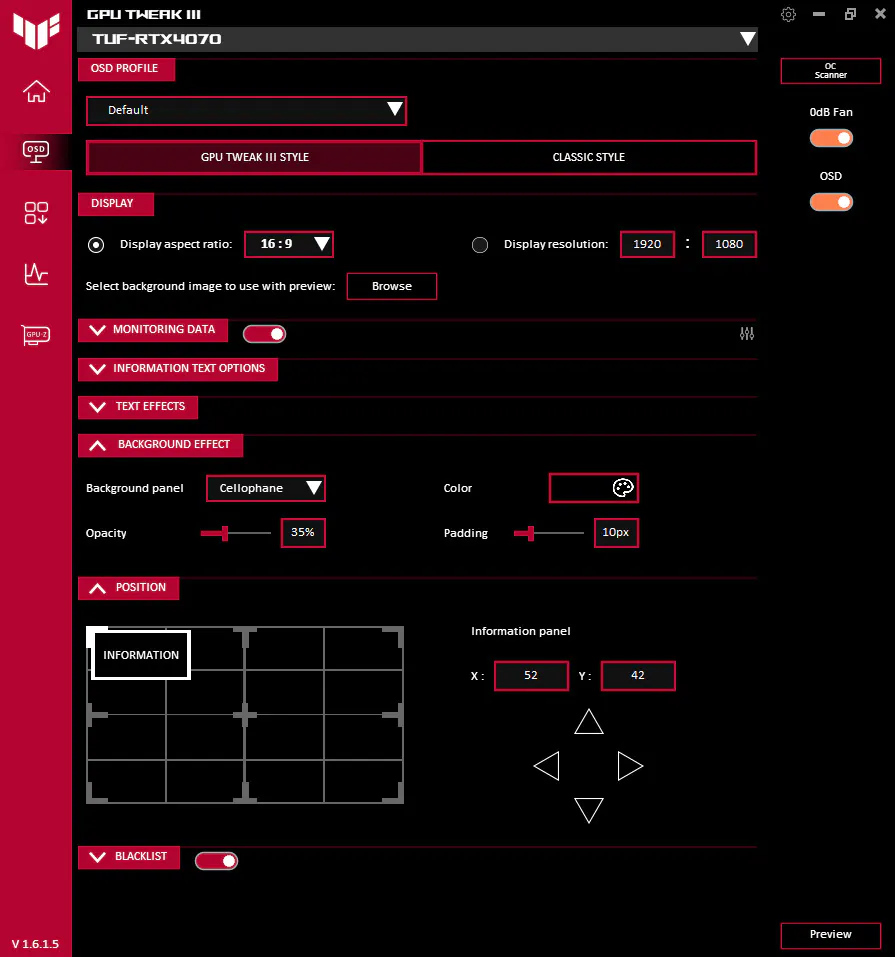Viewport: 895px width, 957px height.
Task: Switch to GPU Tweak III Style tab
Action: (x=255, y=157)
